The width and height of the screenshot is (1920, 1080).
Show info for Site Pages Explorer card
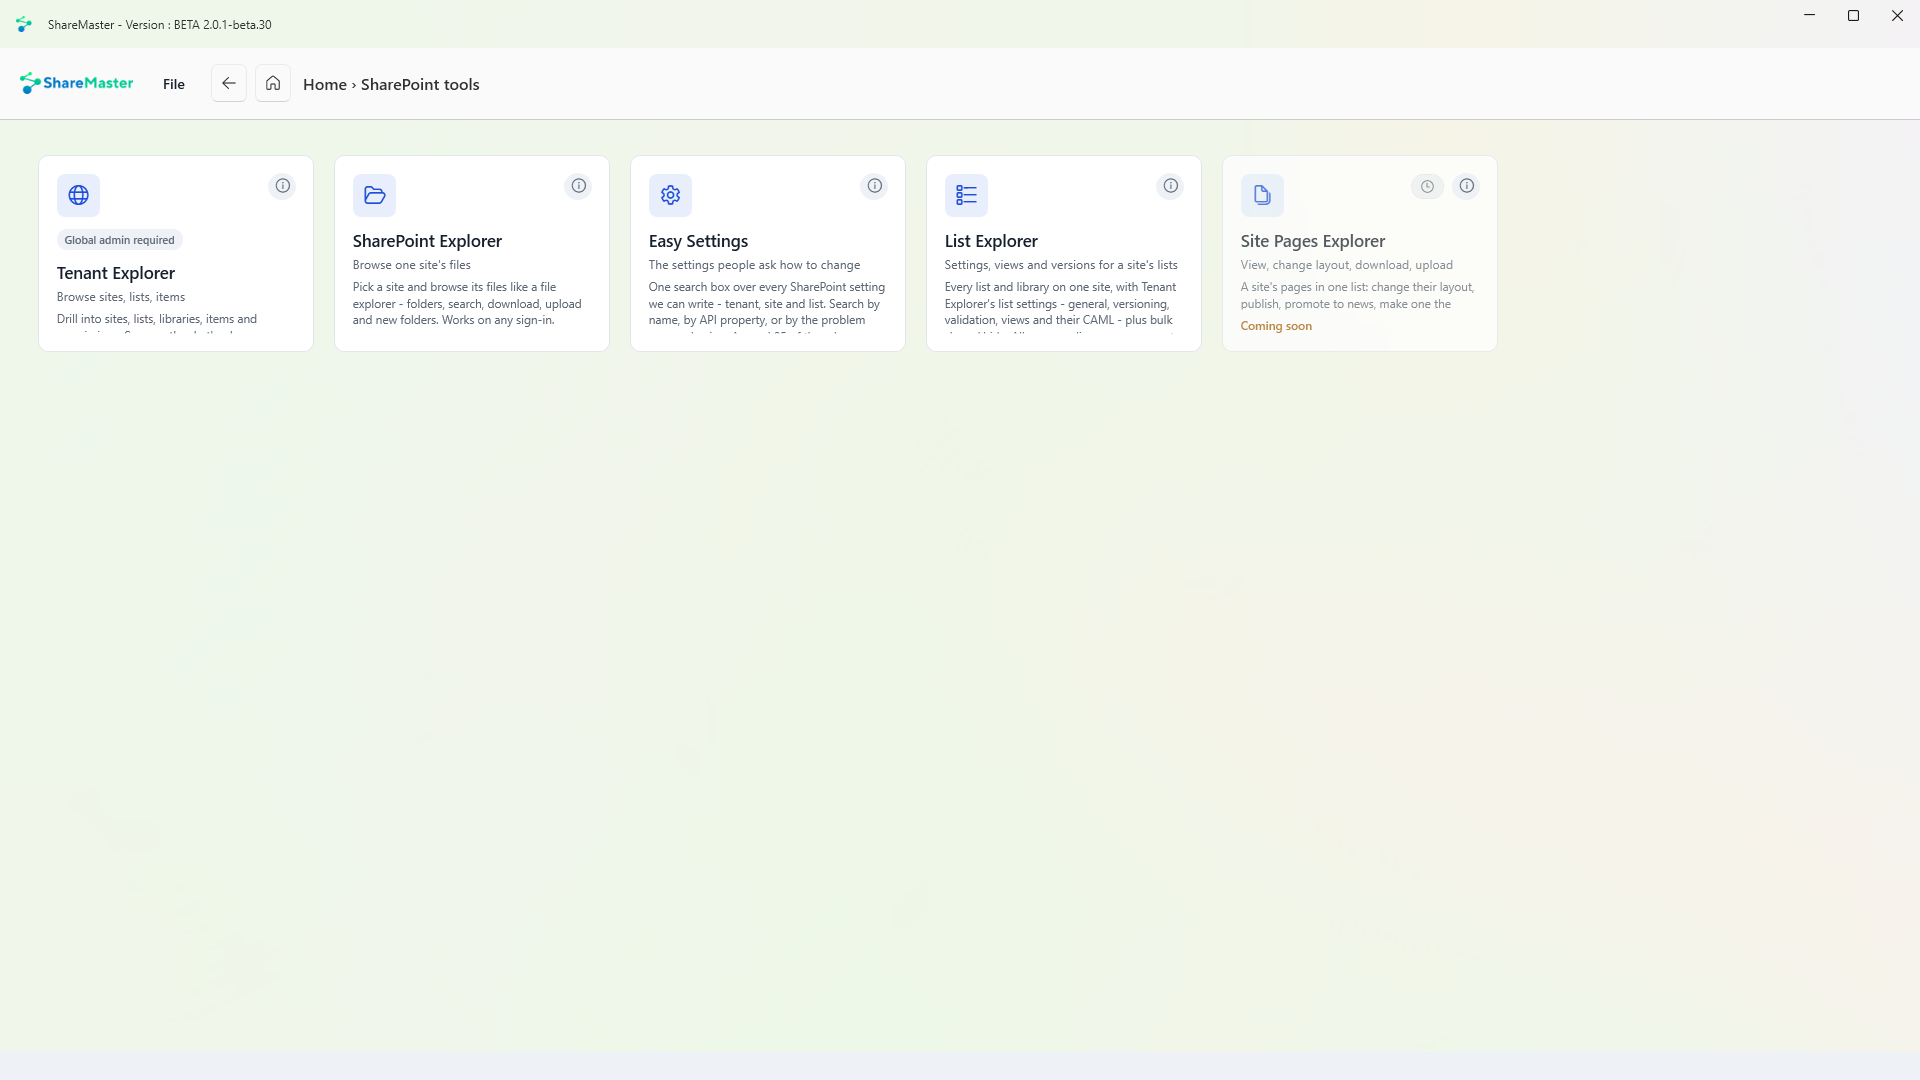click(1467, 186)
